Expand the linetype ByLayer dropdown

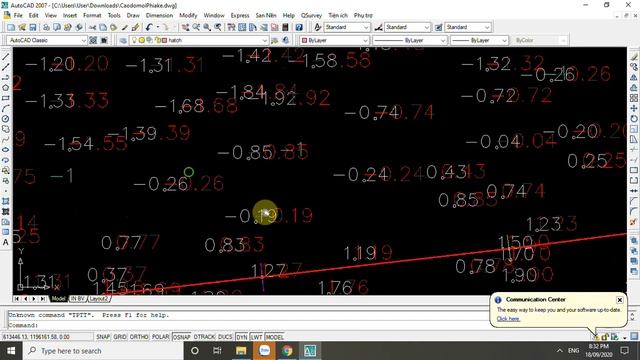443,40
